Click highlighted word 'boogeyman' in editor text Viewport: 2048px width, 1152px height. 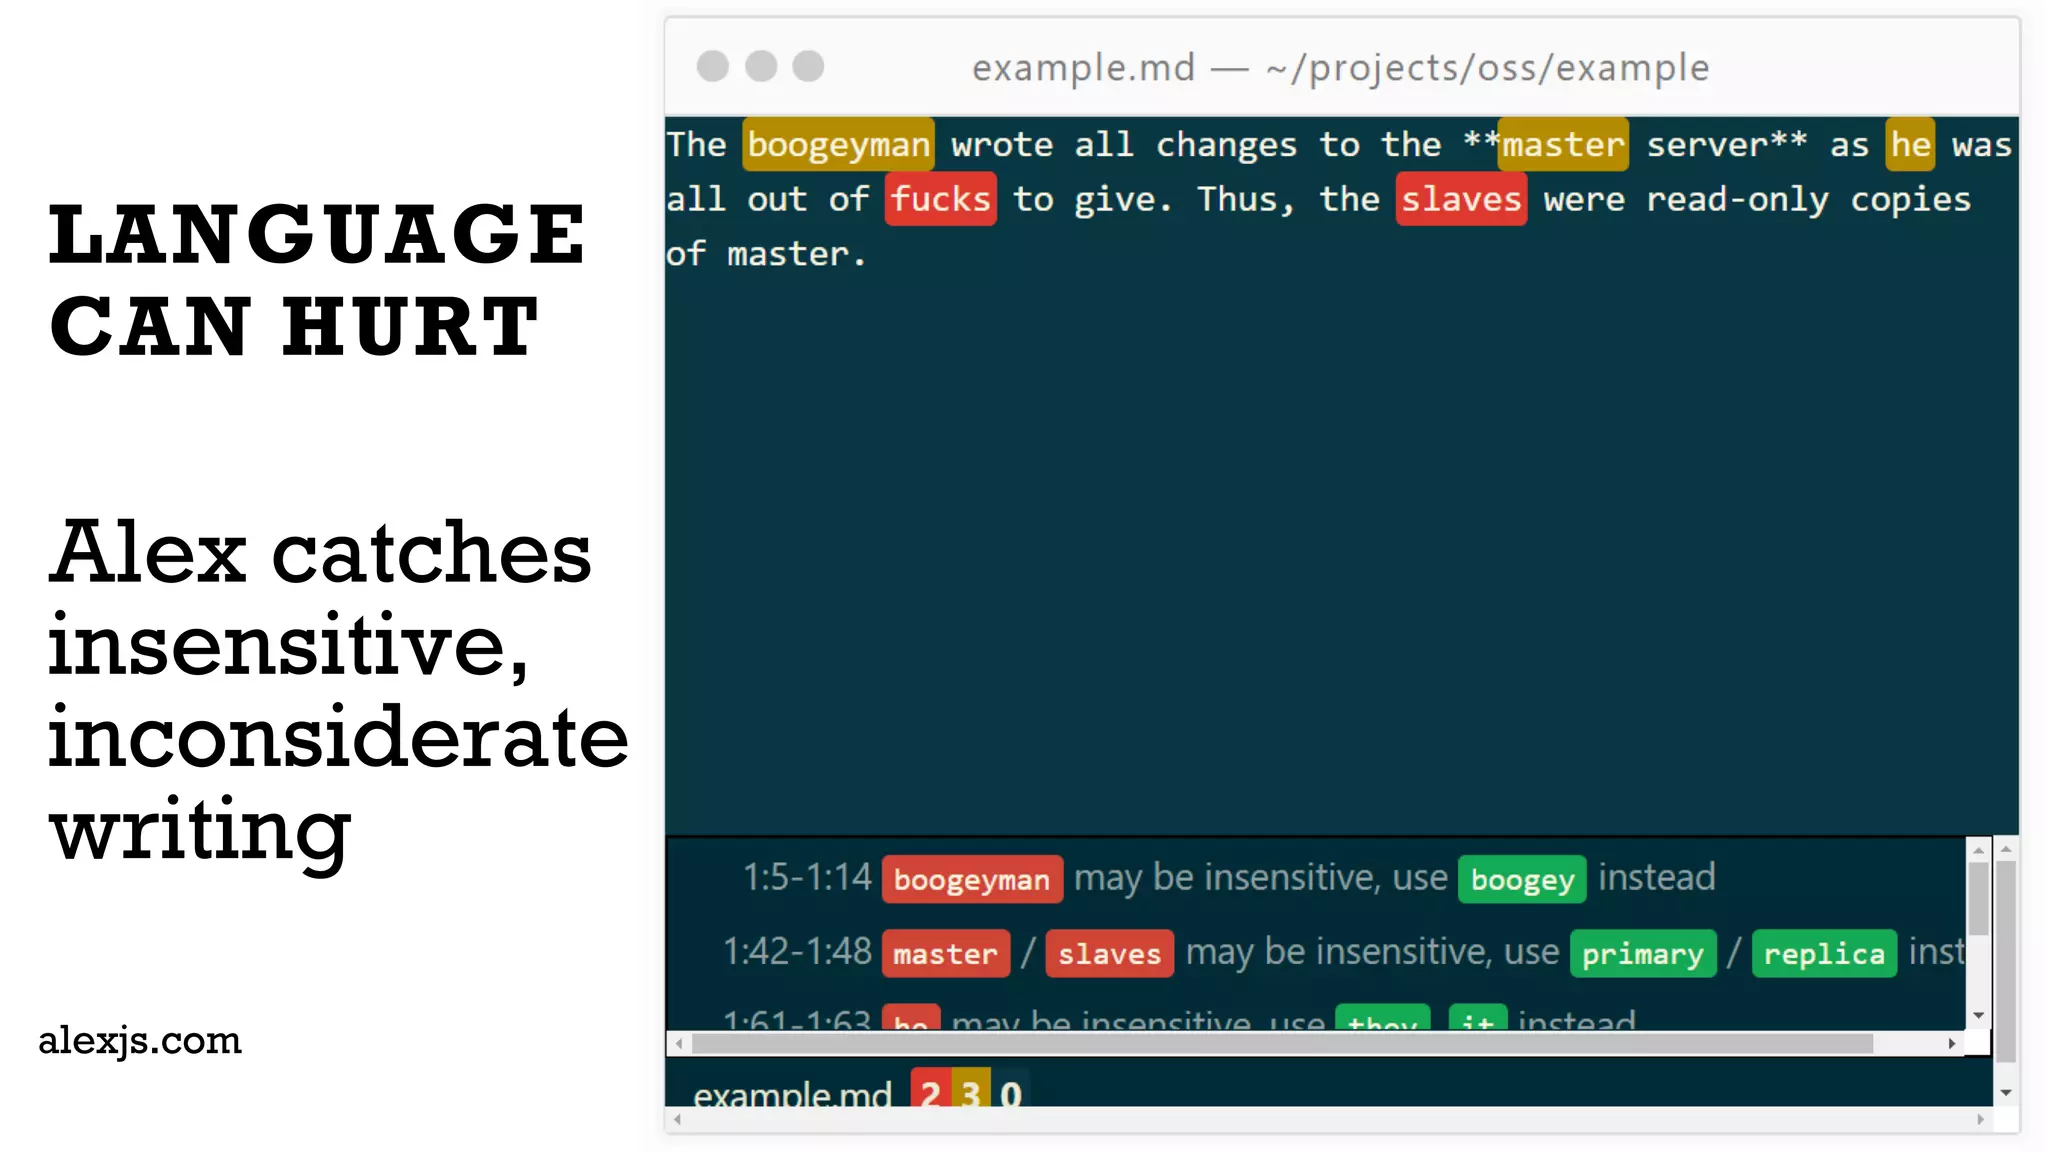(x=838, y=145)
